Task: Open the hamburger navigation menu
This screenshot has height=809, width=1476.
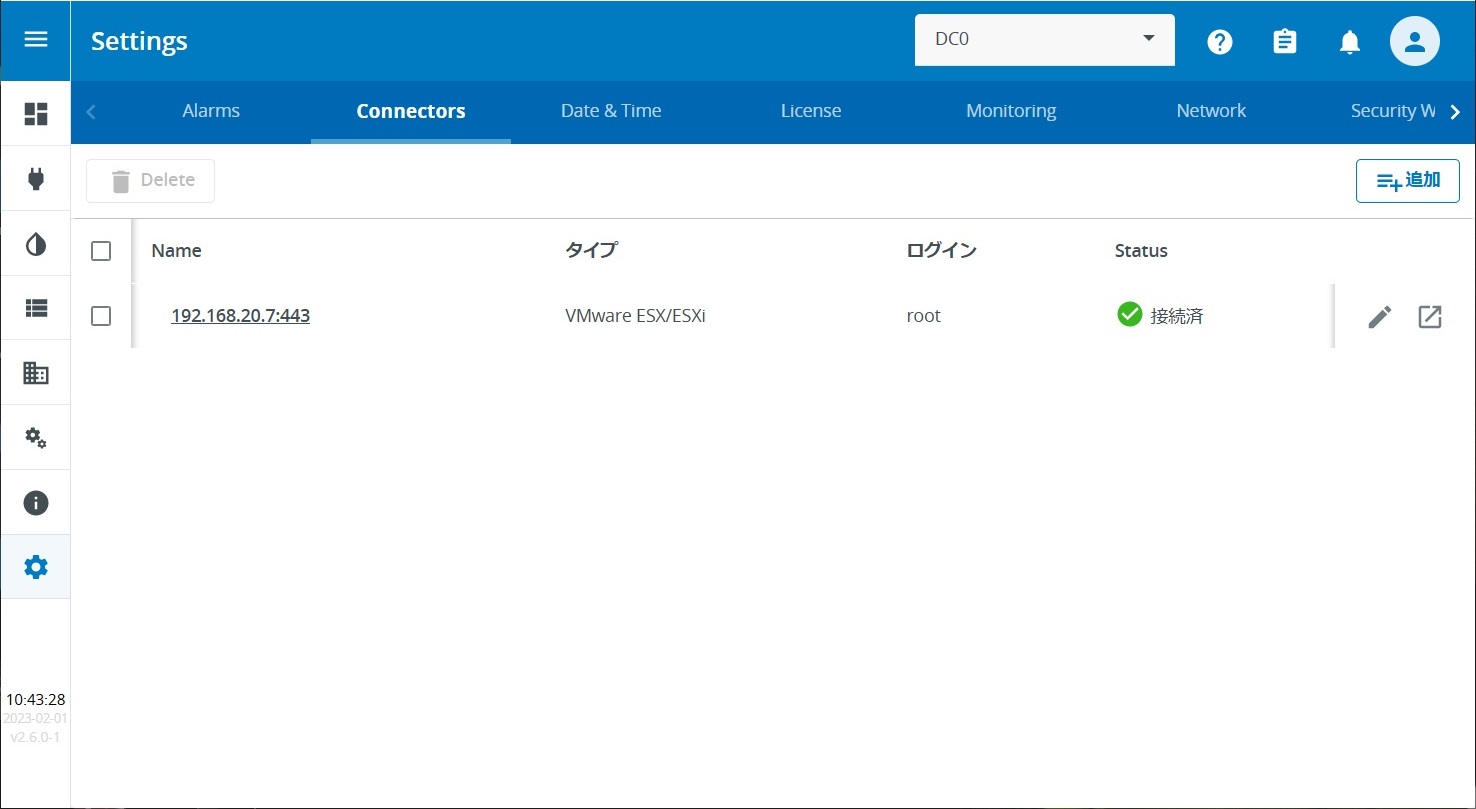Action: tap(36, 40)
